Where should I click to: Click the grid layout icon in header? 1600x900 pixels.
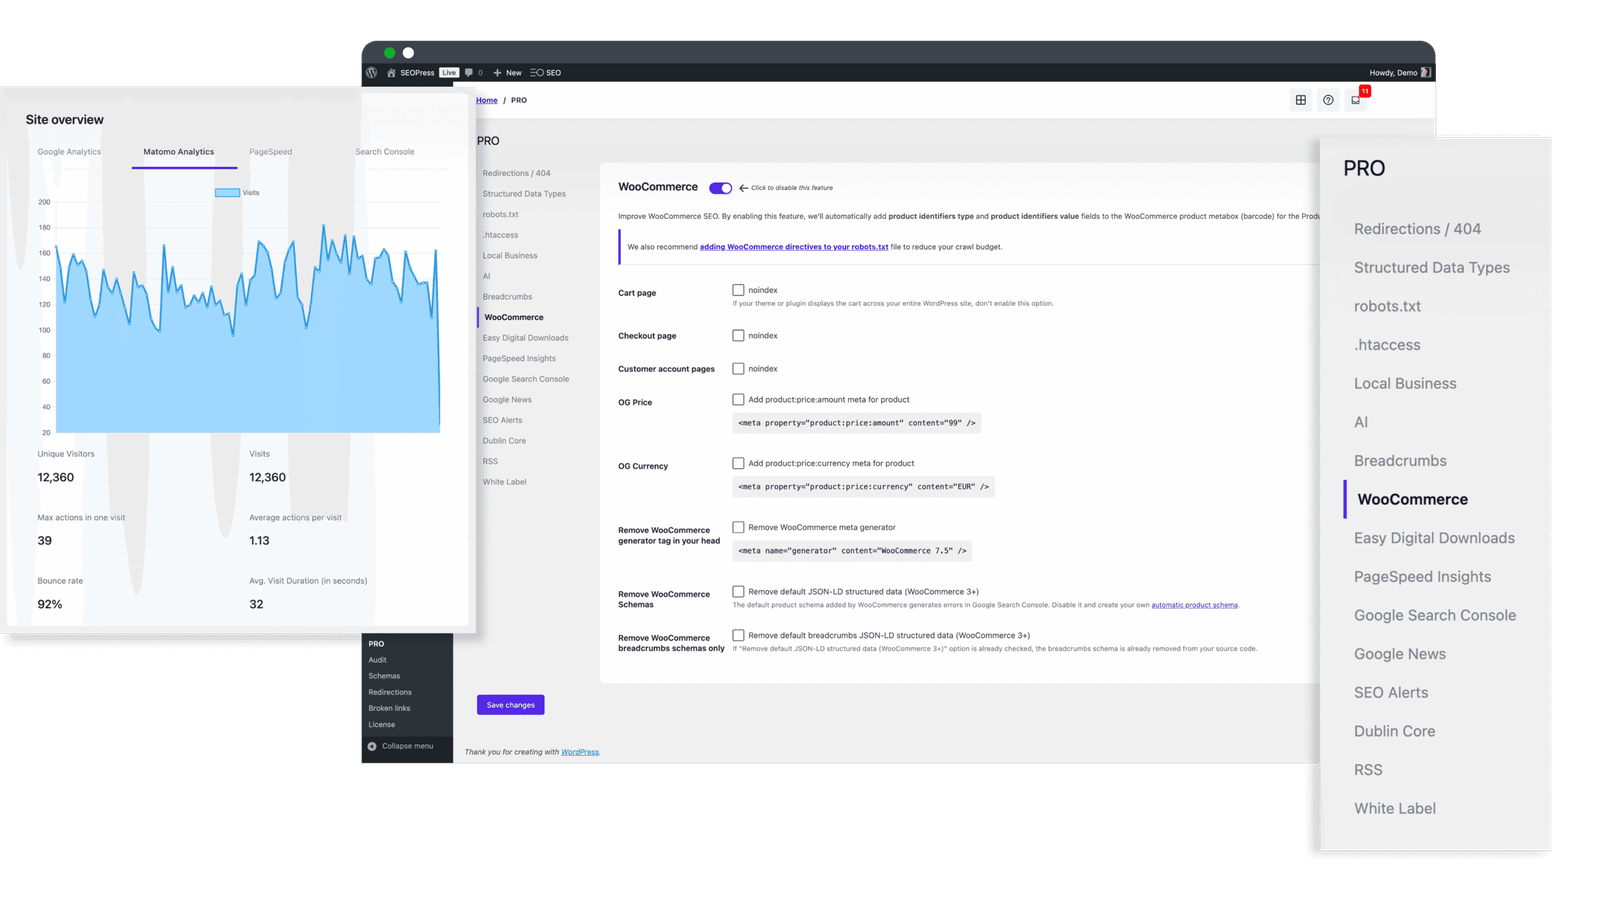point(1301,100)
